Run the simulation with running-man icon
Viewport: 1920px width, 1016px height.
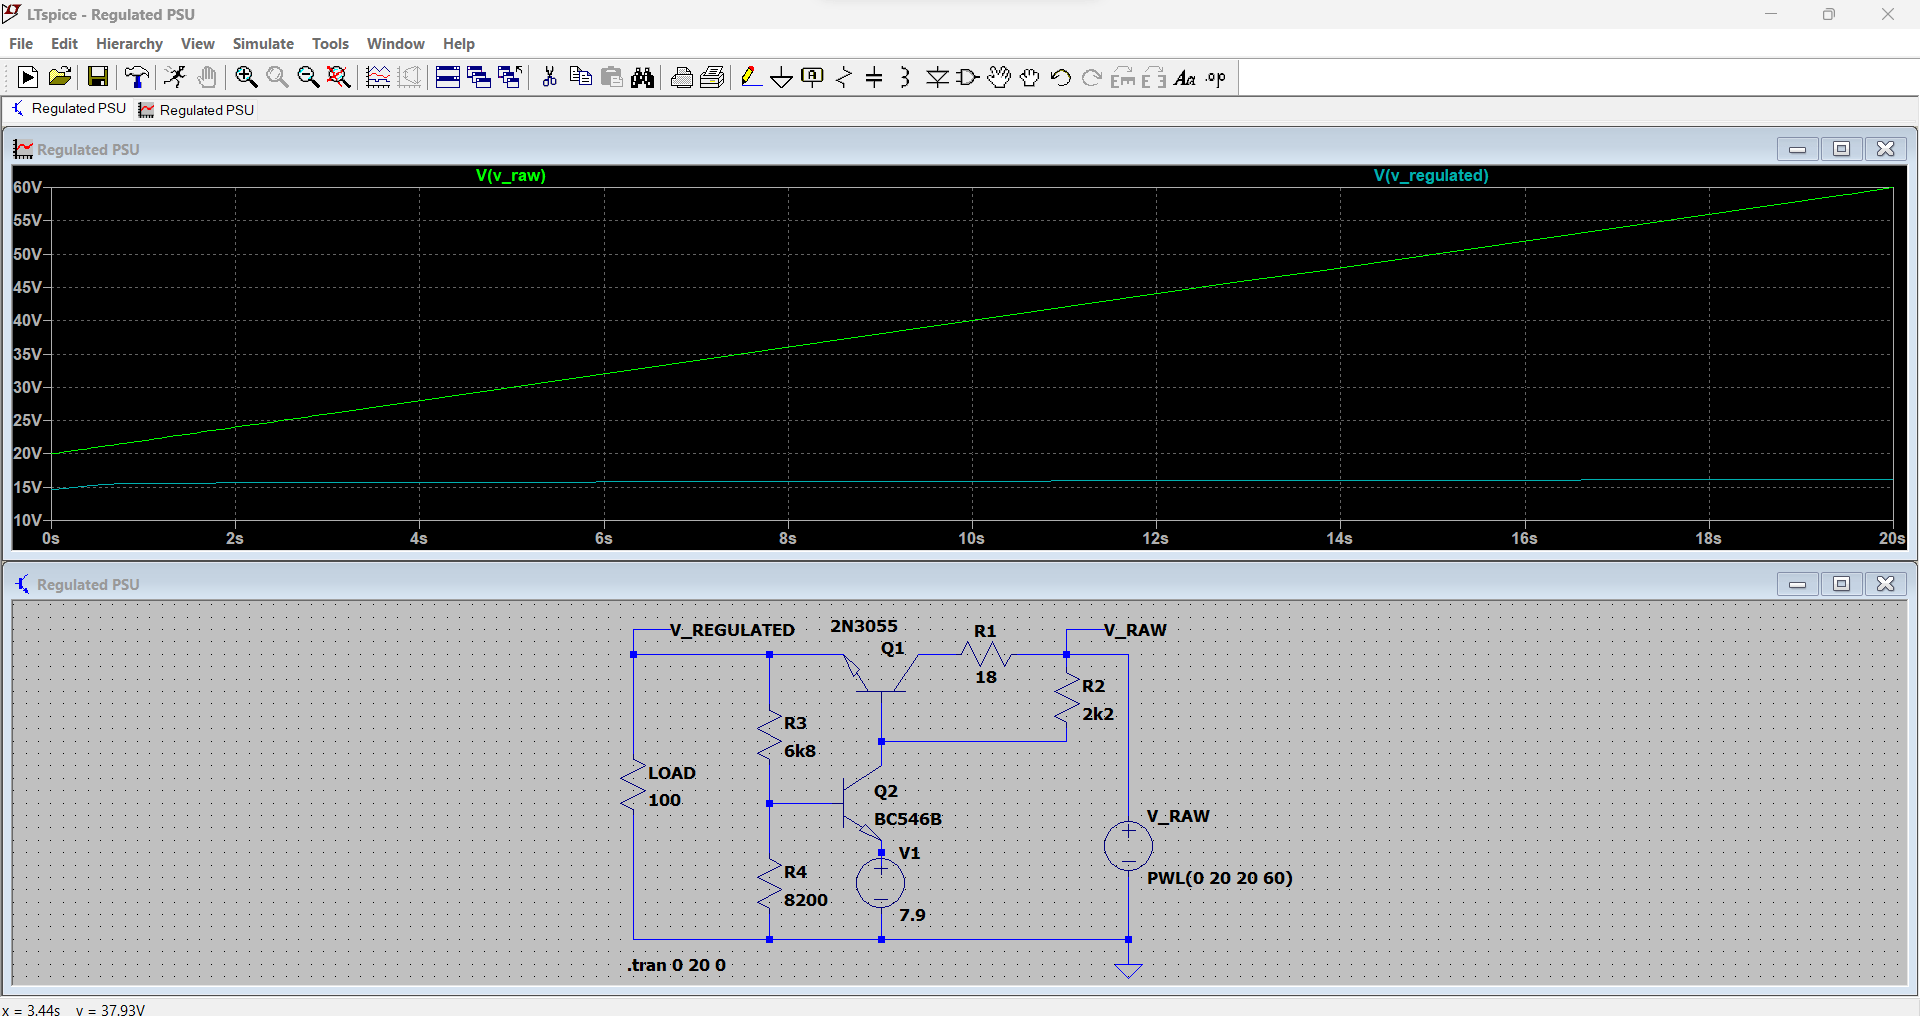pyautogui.click(x=175, y=77)
